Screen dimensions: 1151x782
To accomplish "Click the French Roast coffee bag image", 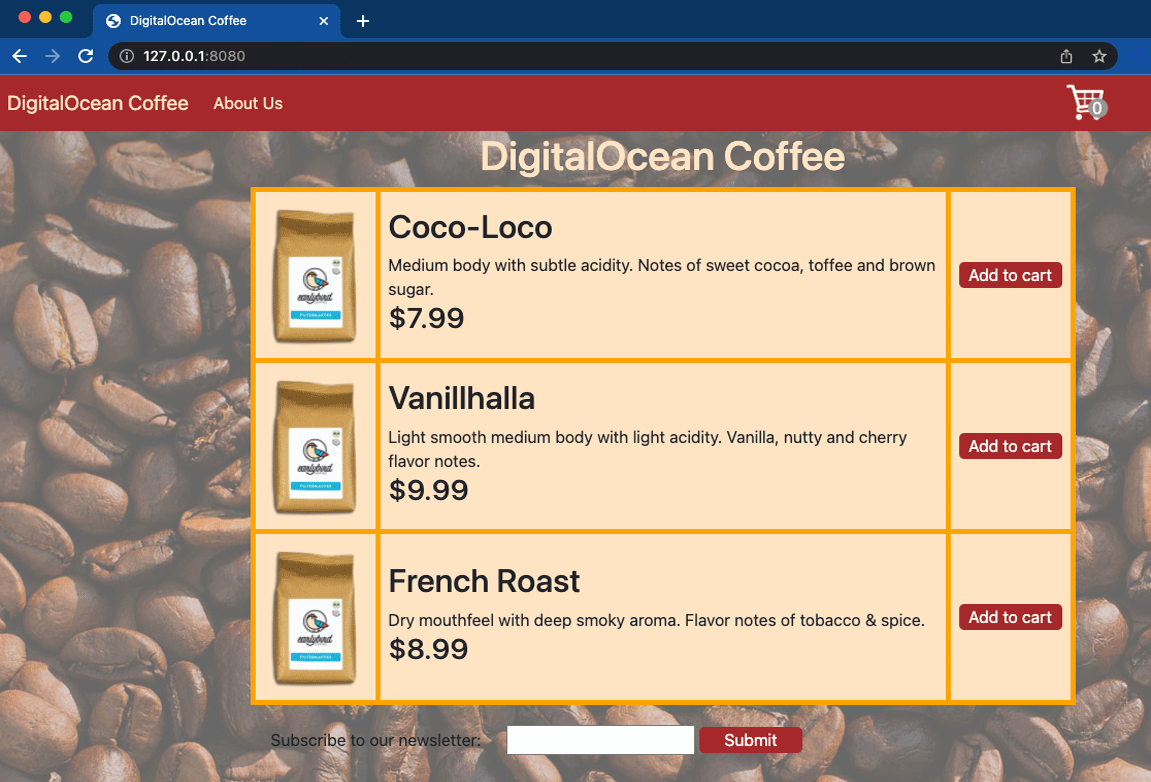I will point(315,618).
